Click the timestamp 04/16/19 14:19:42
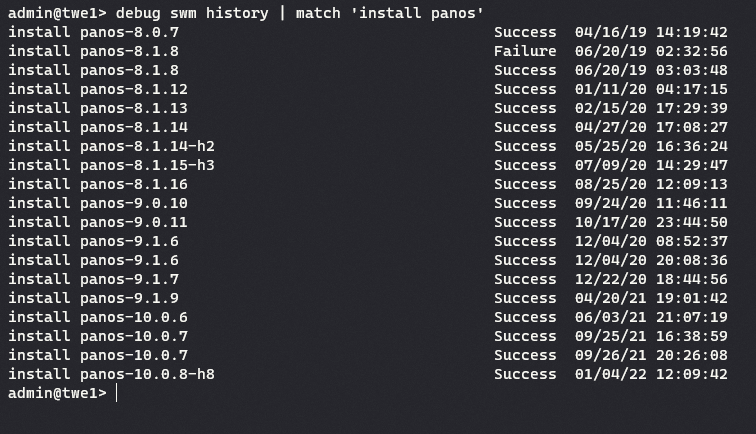The height and width of the screenshot is (434, 756). click(x=651, y=32)
